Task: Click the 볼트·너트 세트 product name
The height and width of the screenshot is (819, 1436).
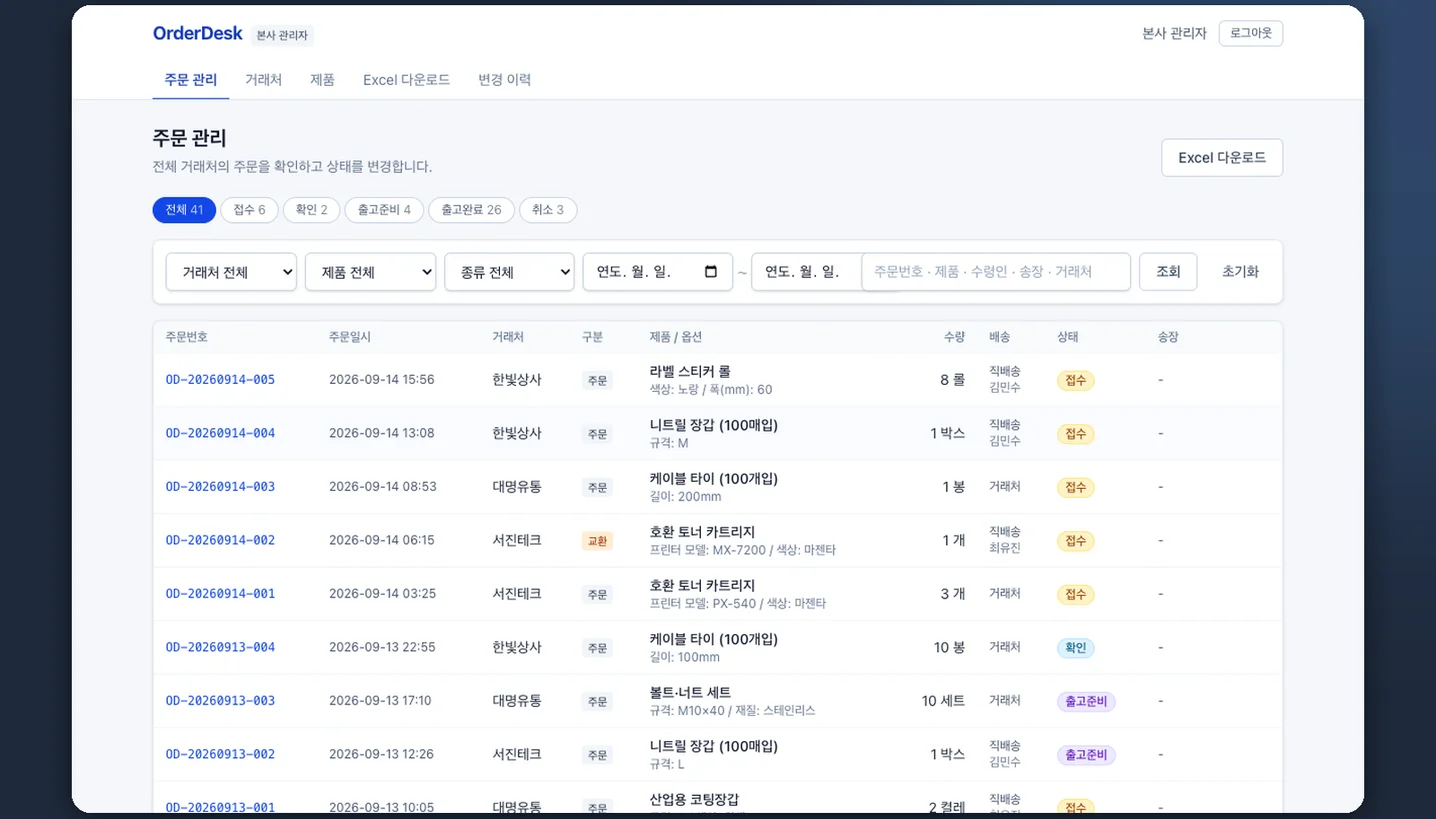Action: tap(690, 692)
